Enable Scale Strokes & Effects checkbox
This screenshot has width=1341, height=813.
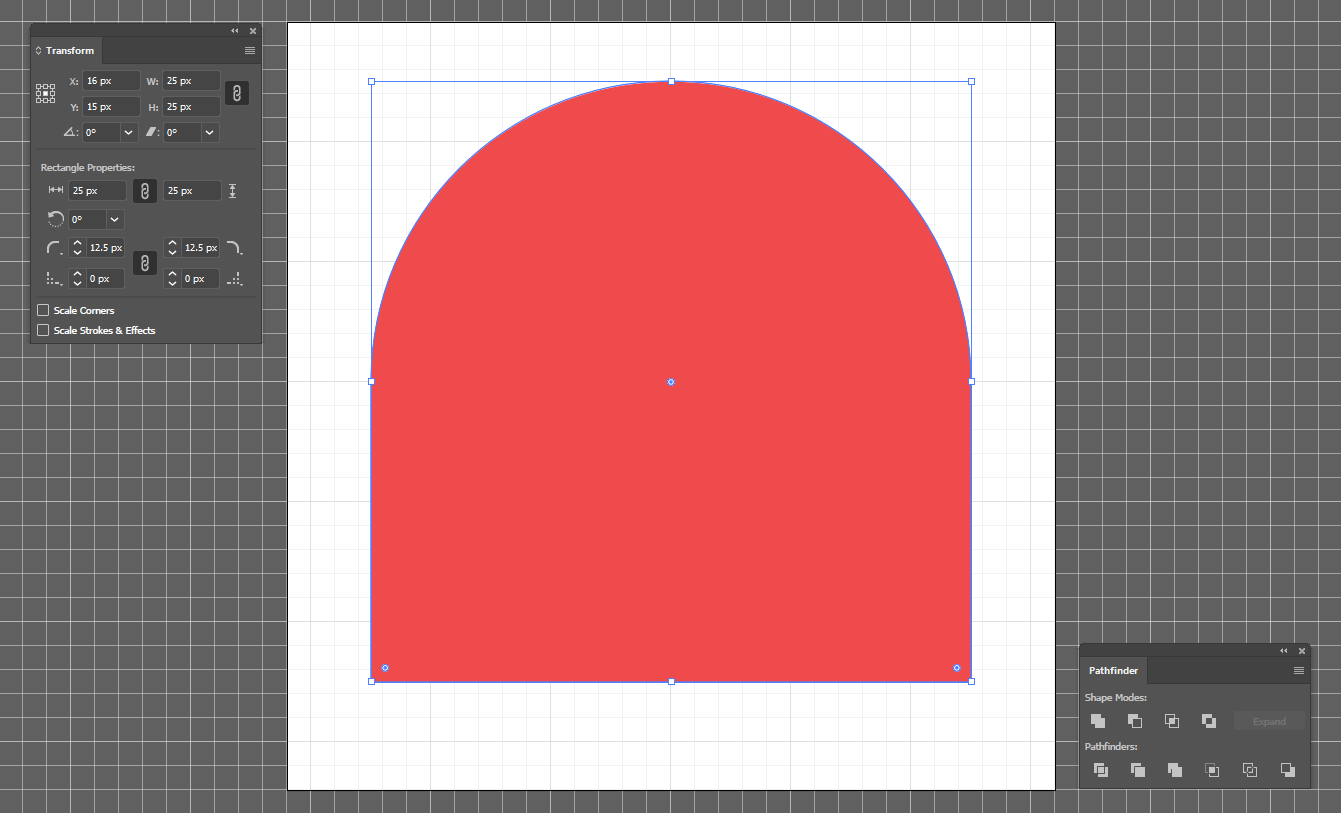(43, 330)
